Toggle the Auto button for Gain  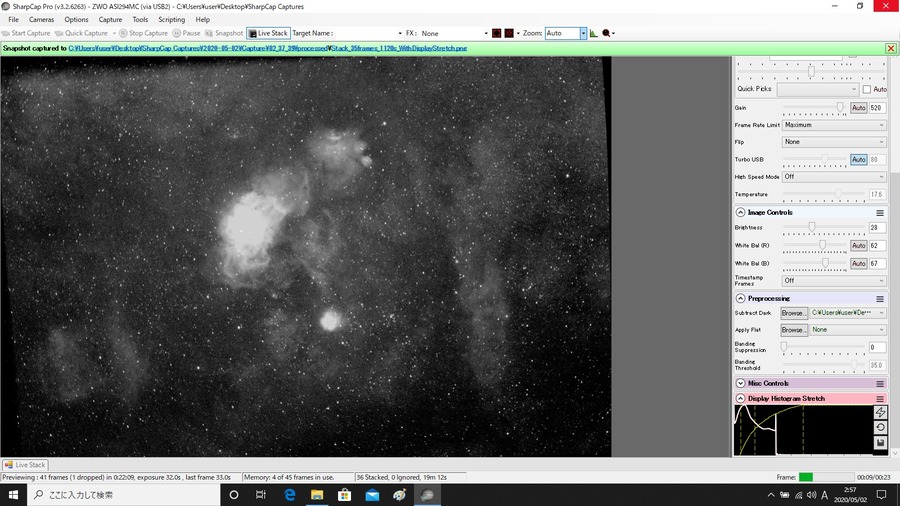tap(858, 108)
